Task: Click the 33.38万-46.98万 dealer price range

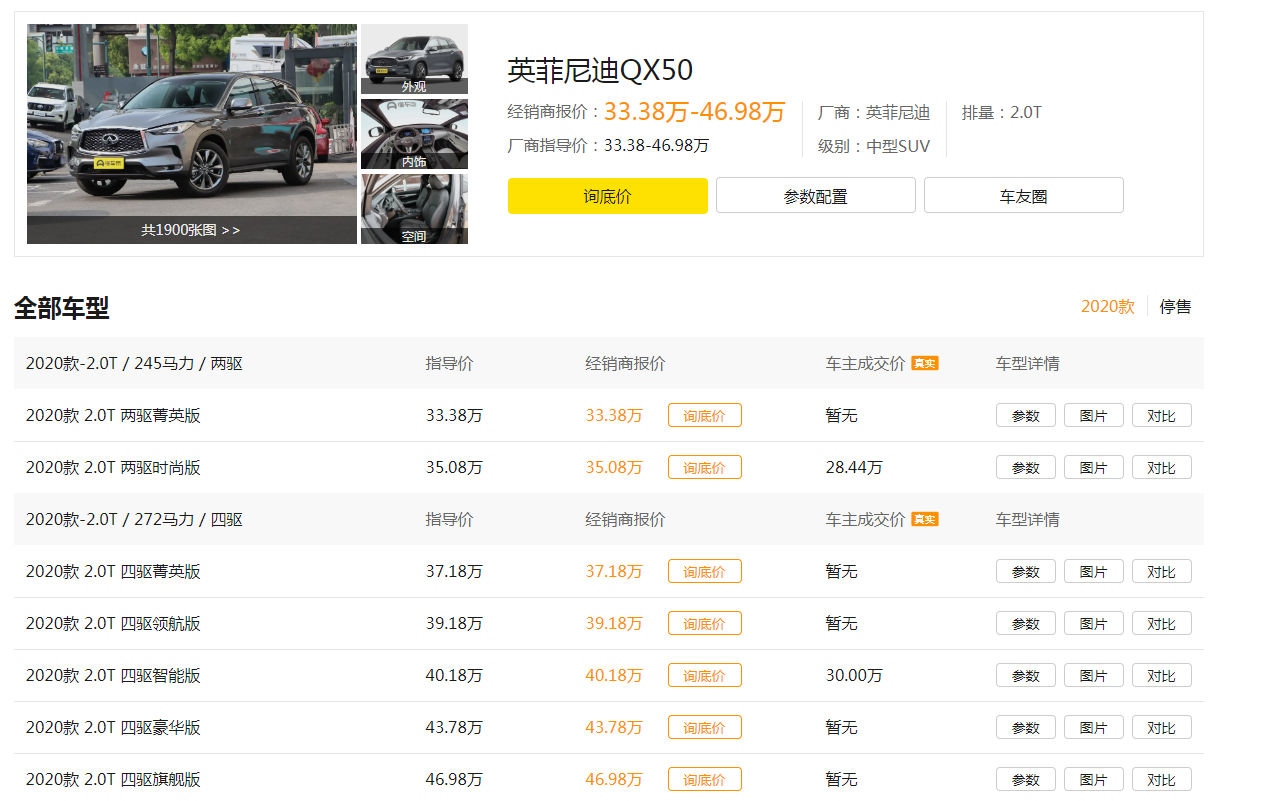Action: [695, 112]
